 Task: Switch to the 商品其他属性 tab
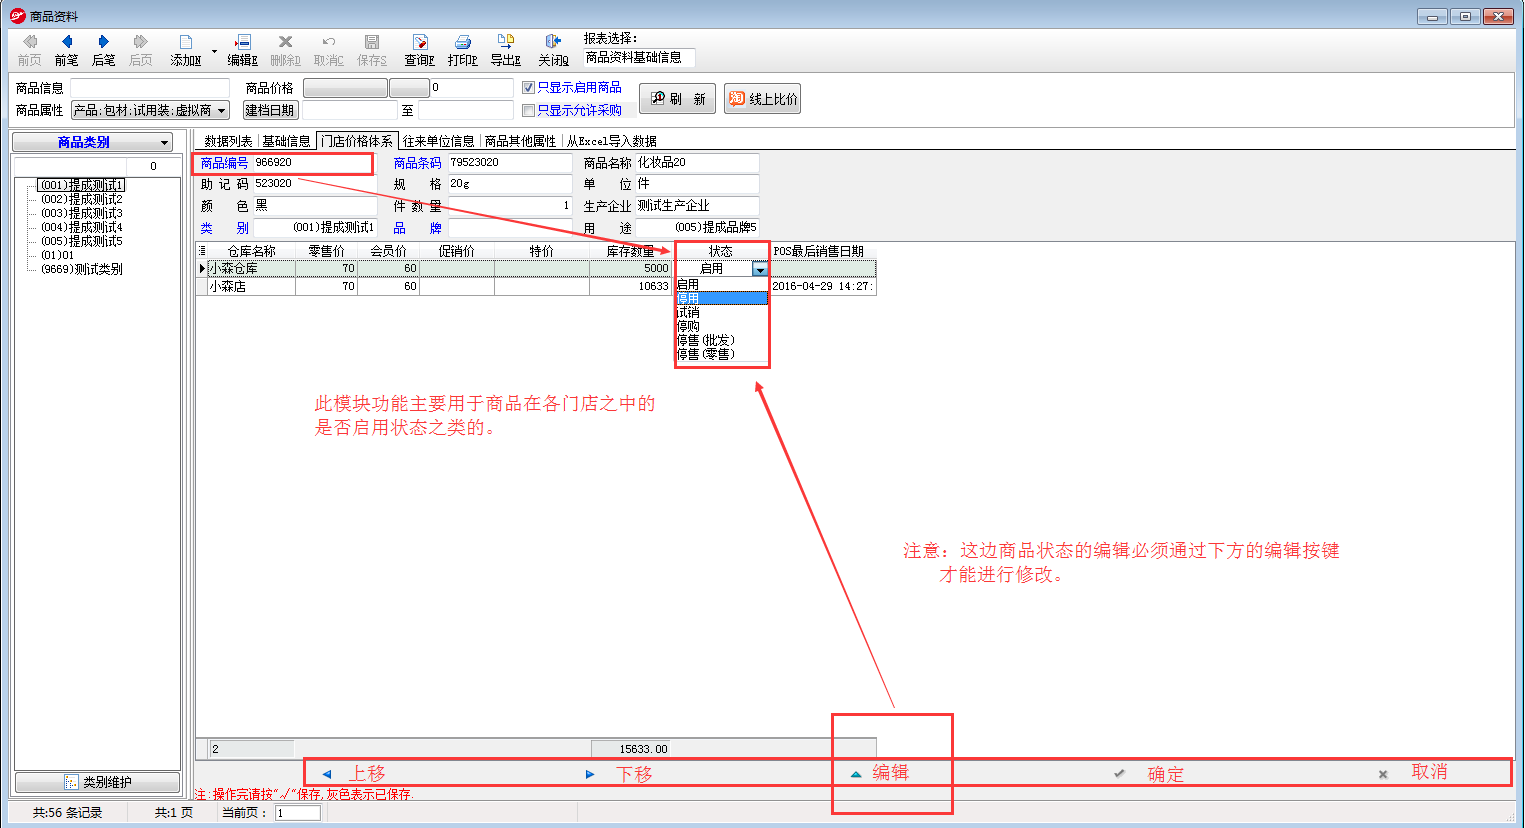coord(520,141)
